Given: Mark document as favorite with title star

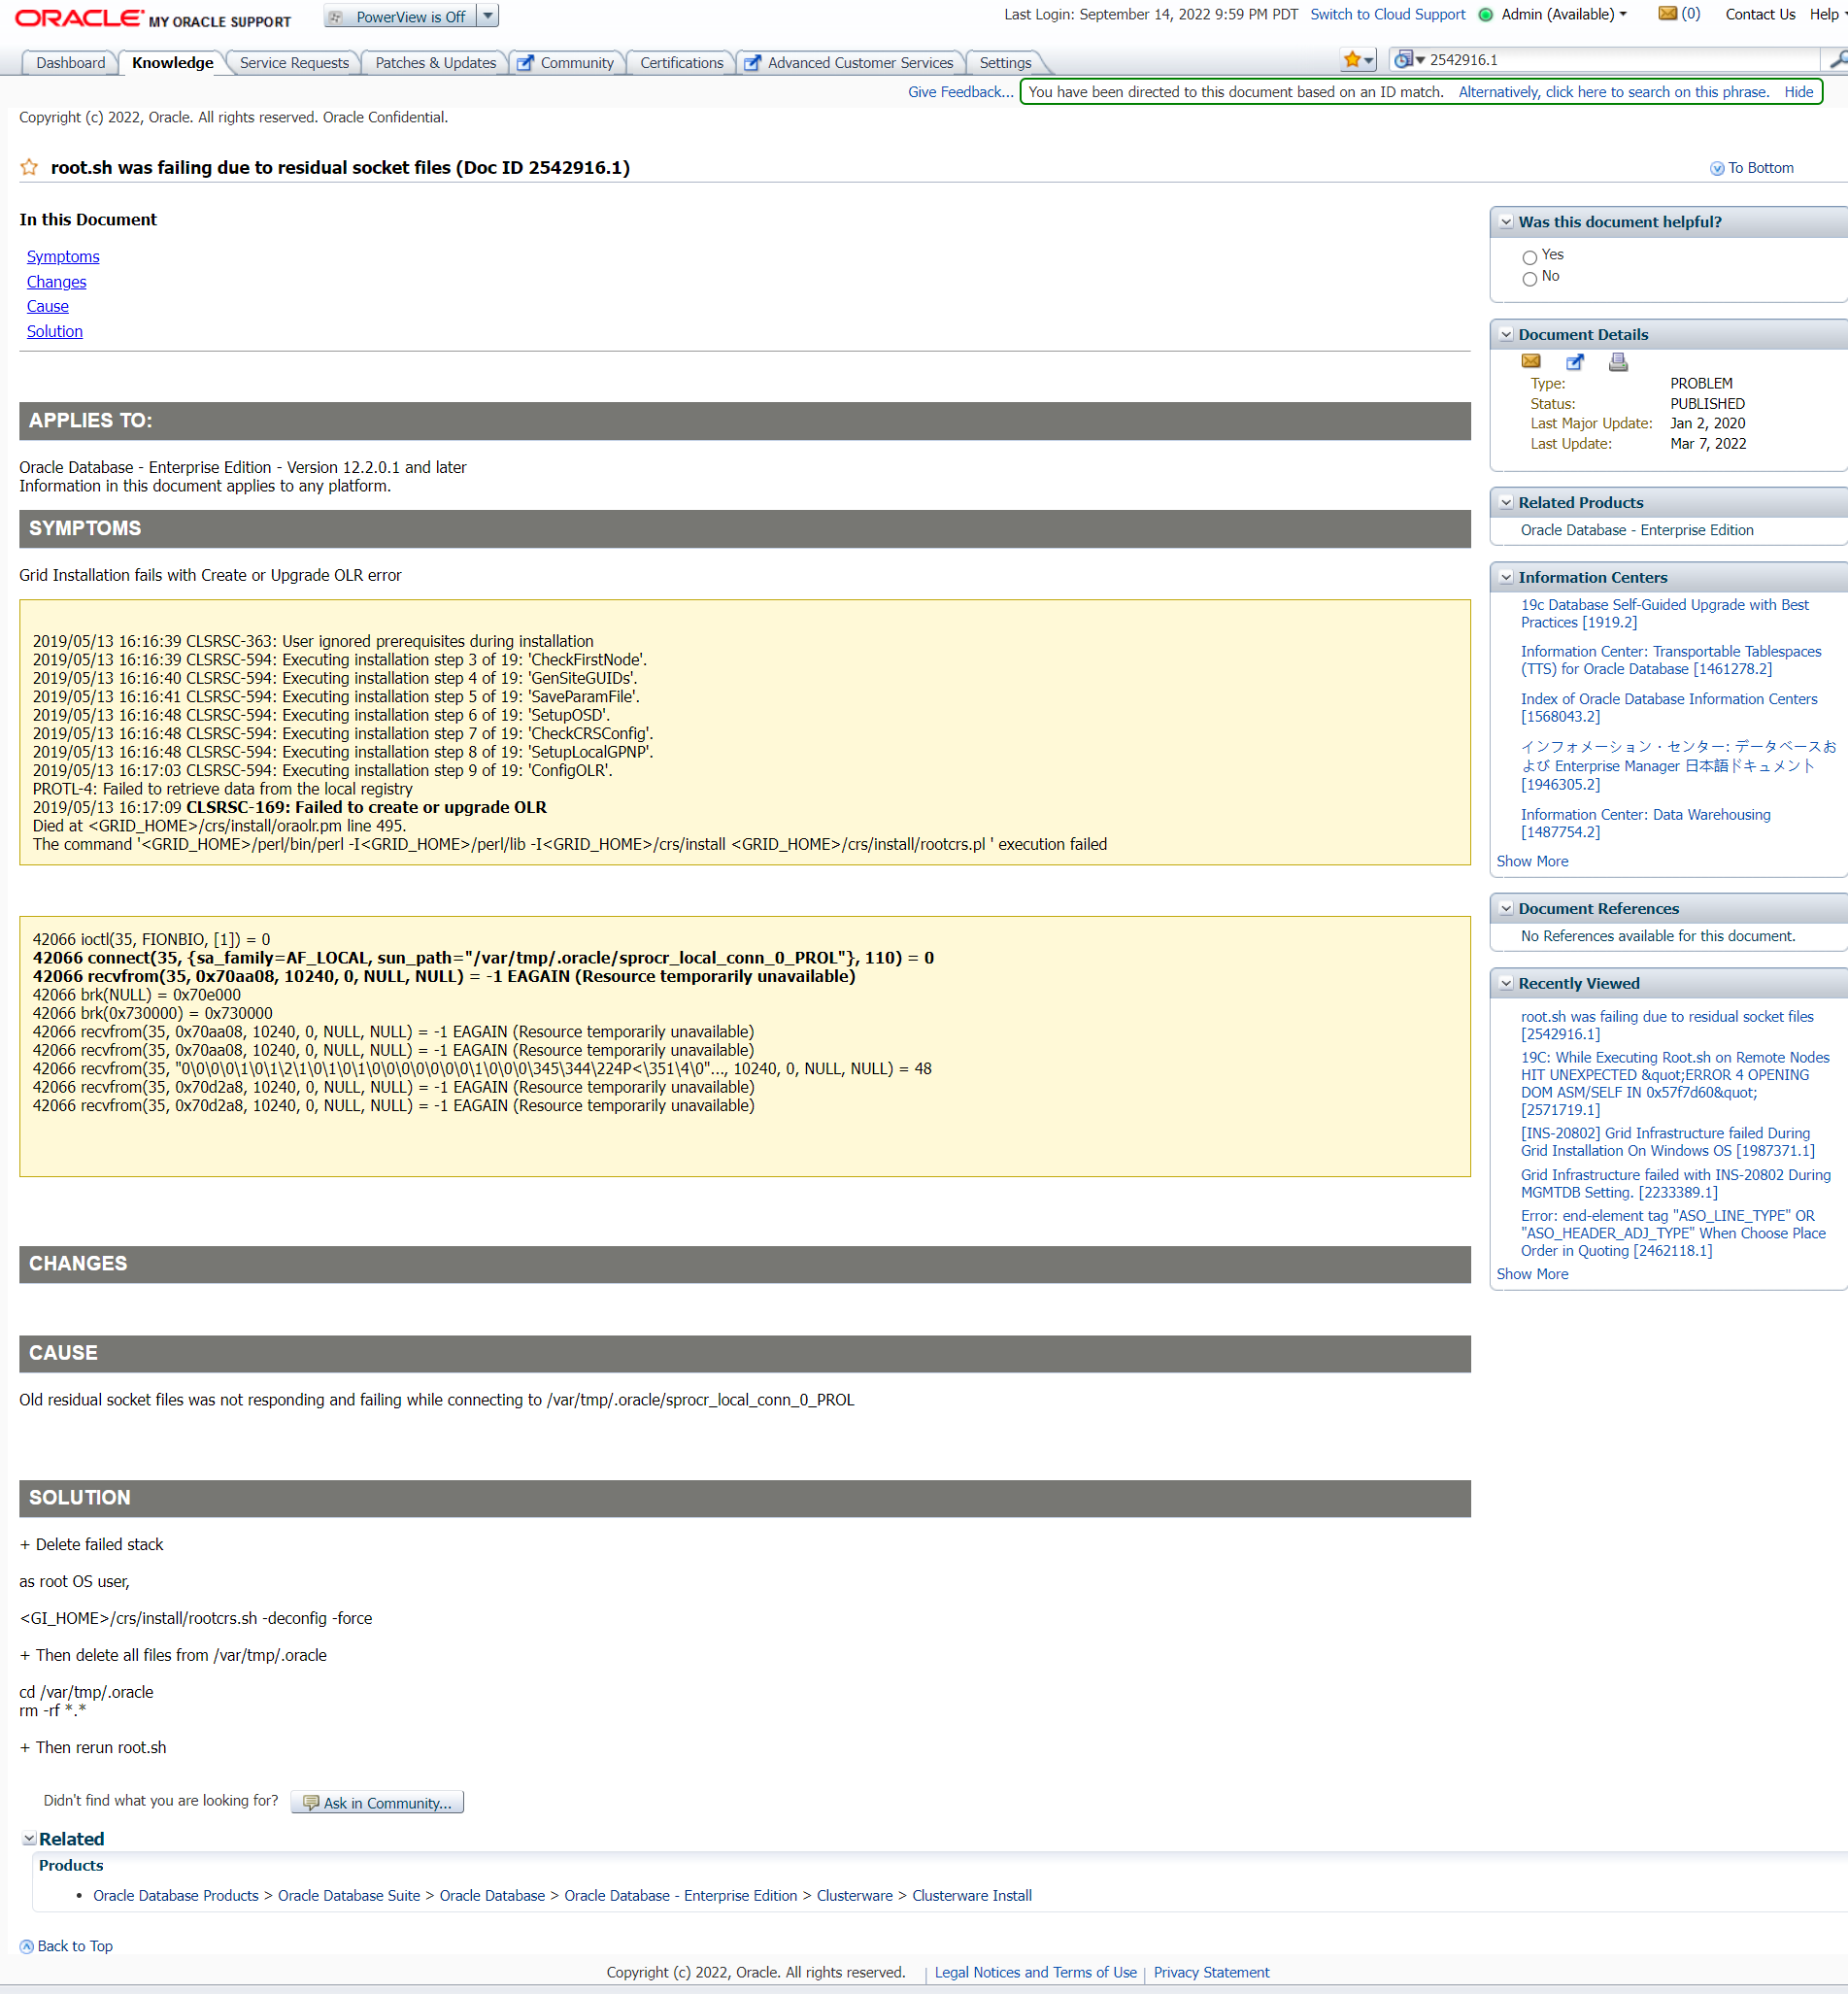Looking at the screenshot, I should (x=29, y=167).
